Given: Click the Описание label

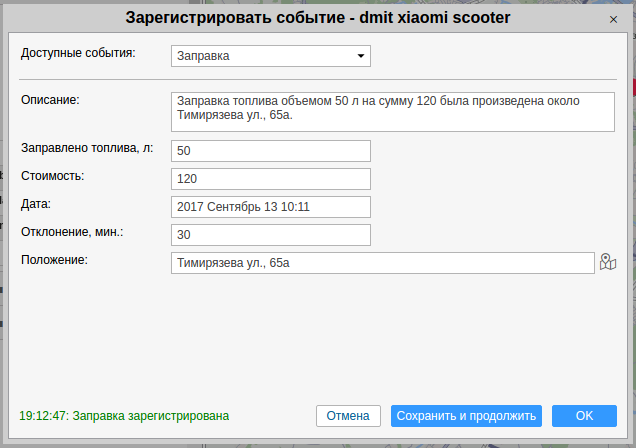Looking at the screenshot, I should [50, 98].
